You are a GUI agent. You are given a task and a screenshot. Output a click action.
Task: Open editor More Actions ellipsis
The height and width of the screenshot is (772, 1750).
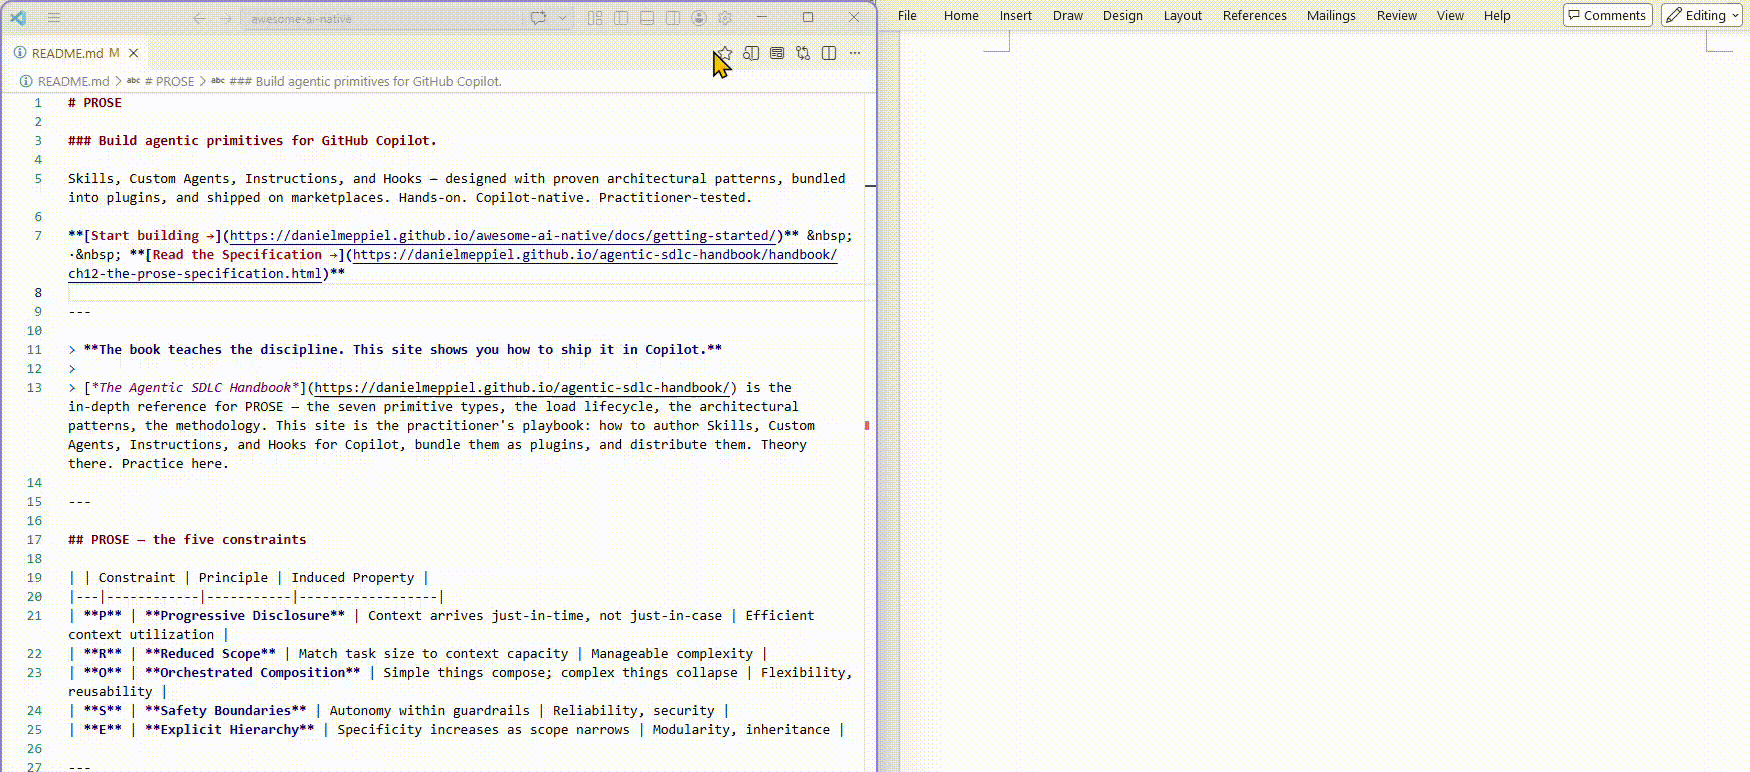(855, 53)
